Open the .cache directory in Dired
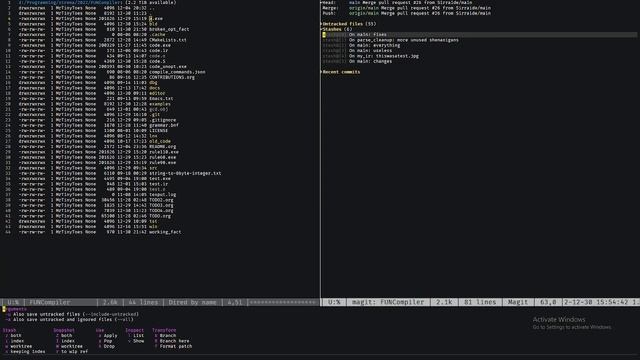 pyautogui.click(x=157, y=35)
